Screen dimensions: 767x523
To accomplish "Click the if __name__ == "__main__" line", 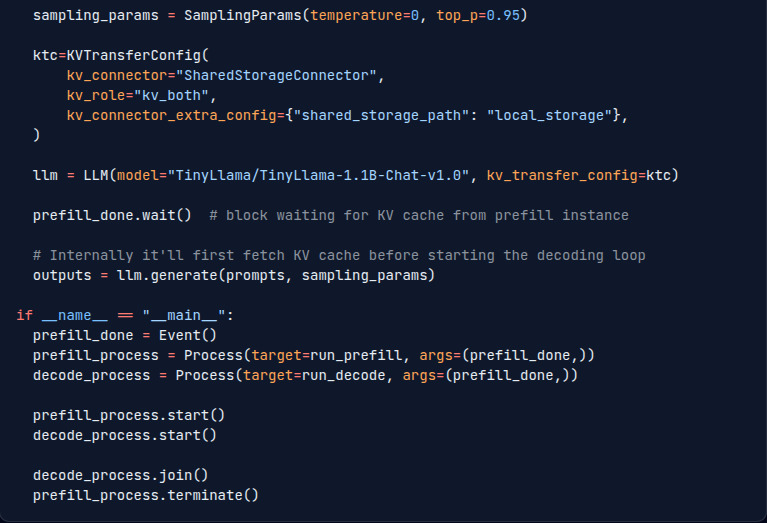I will pos(125,316).
